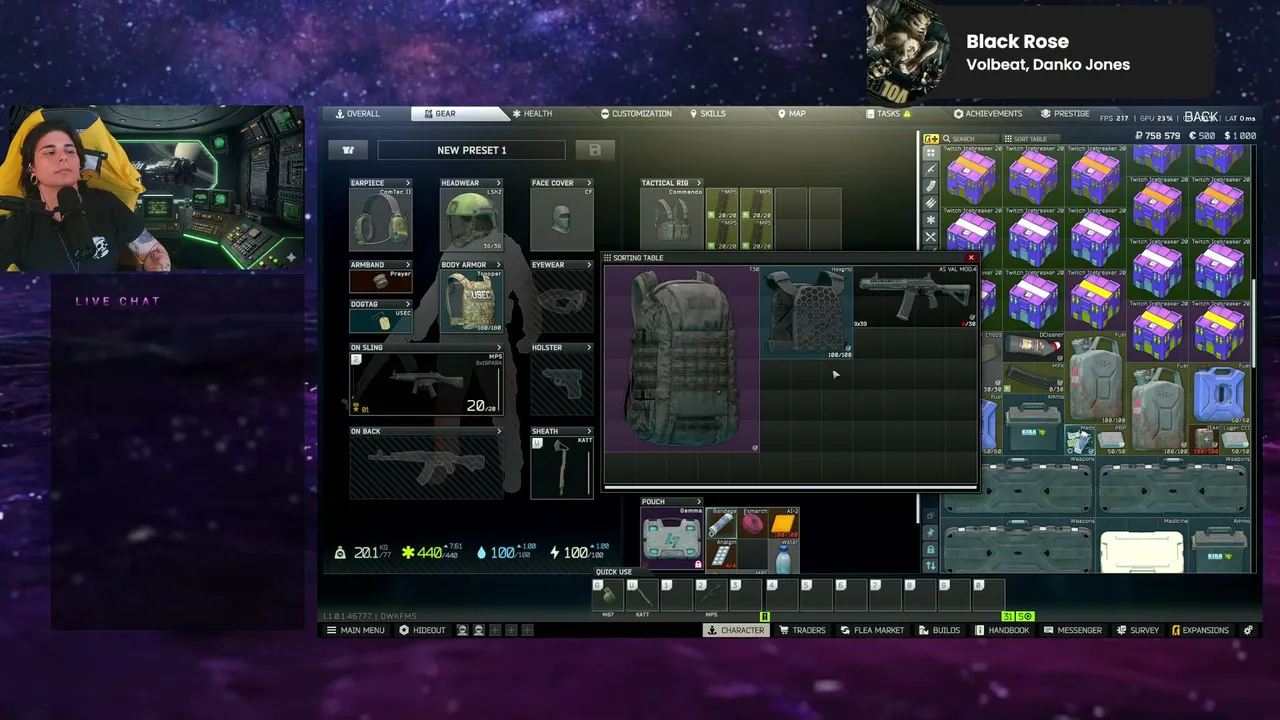Screen dimensions: 1280x720
Task: Open the Map tab
Action: [792, 114]
